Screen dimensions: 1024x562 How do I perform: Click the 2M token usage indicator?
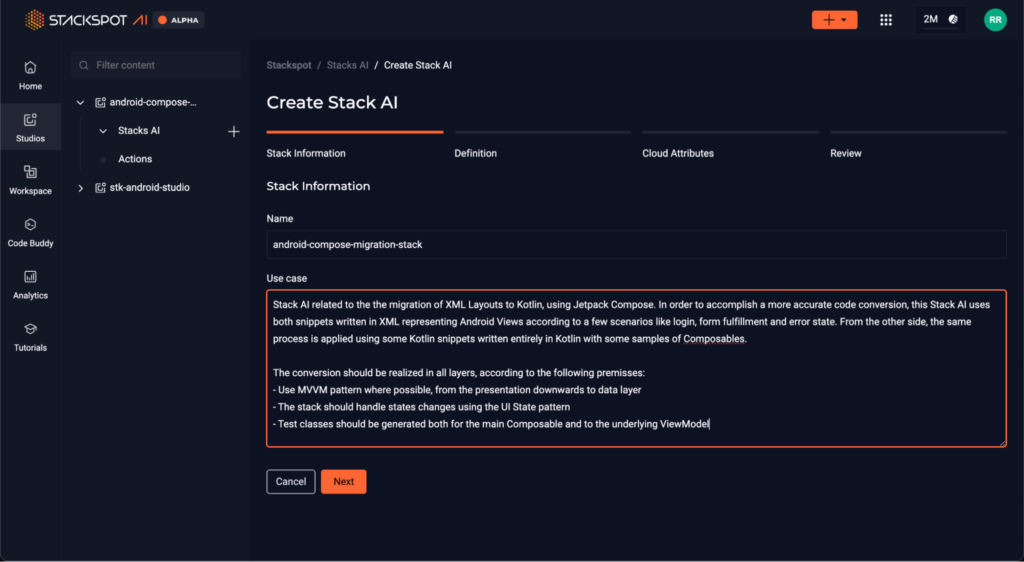940,20
